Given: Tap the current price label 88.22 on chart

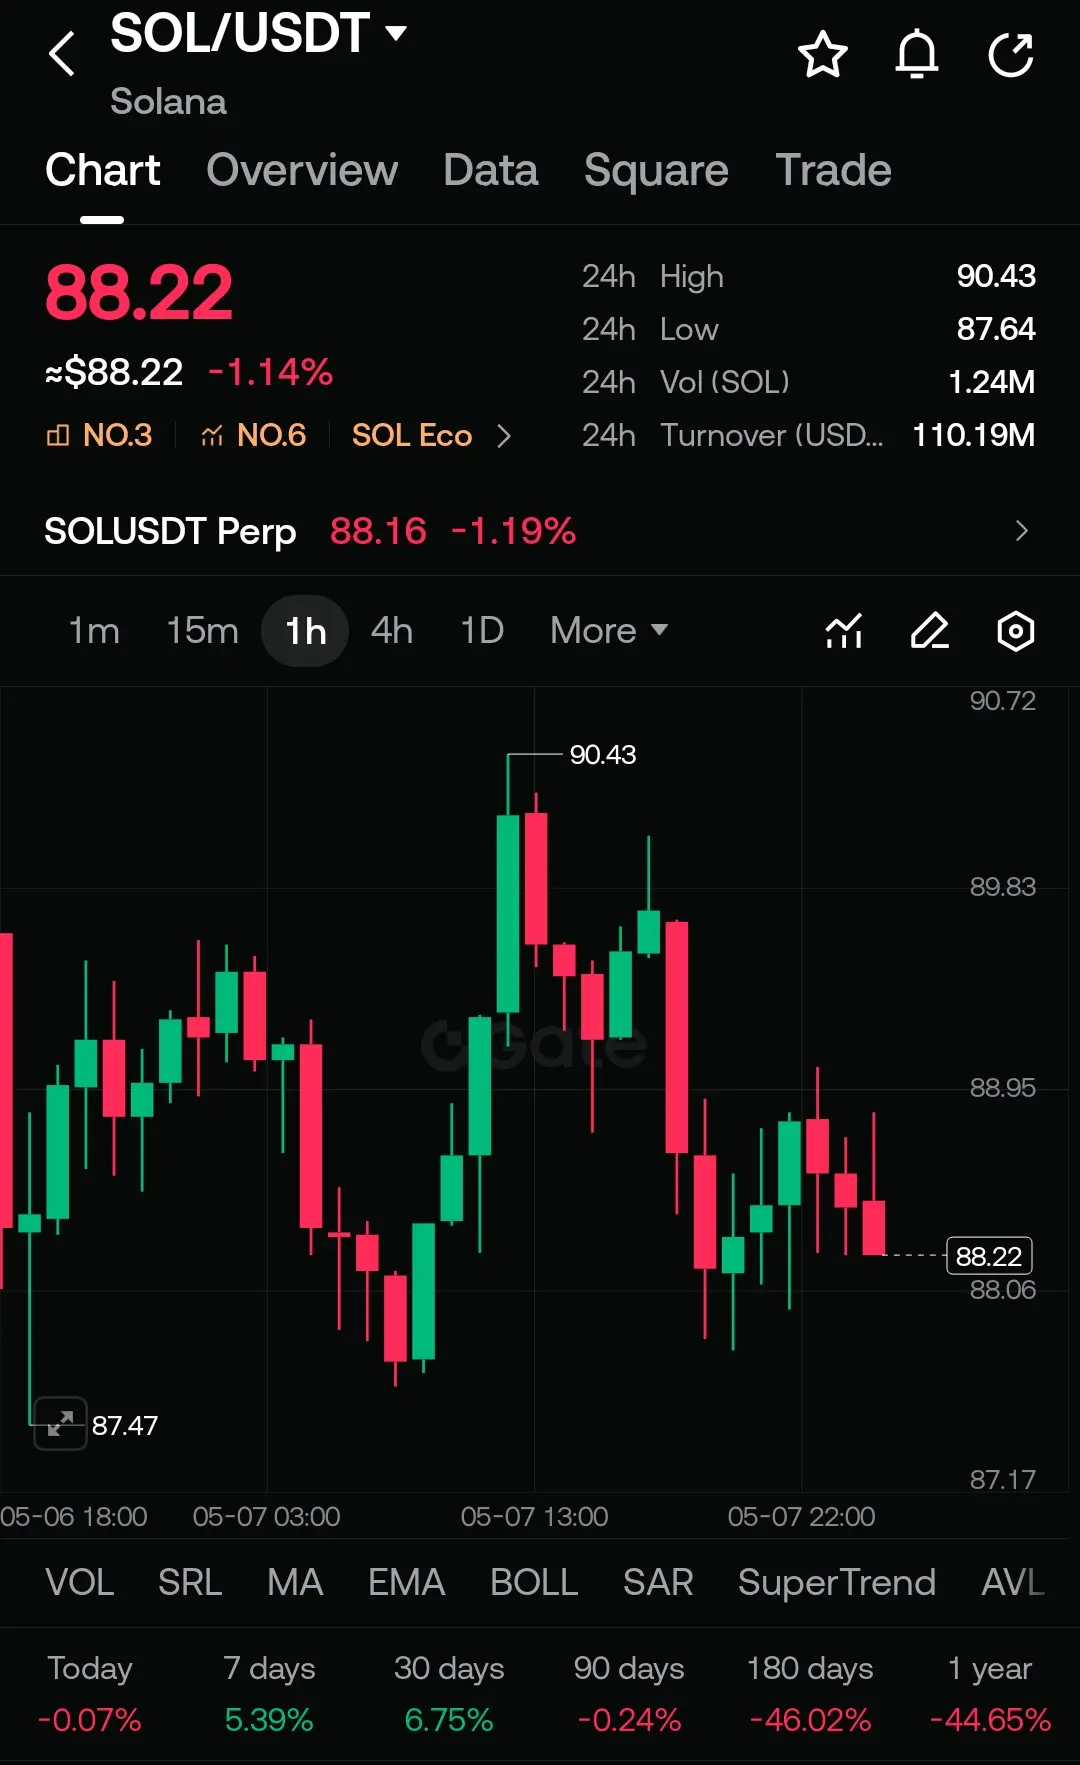Looking at the screenshot, I should tap(989, 1256).
